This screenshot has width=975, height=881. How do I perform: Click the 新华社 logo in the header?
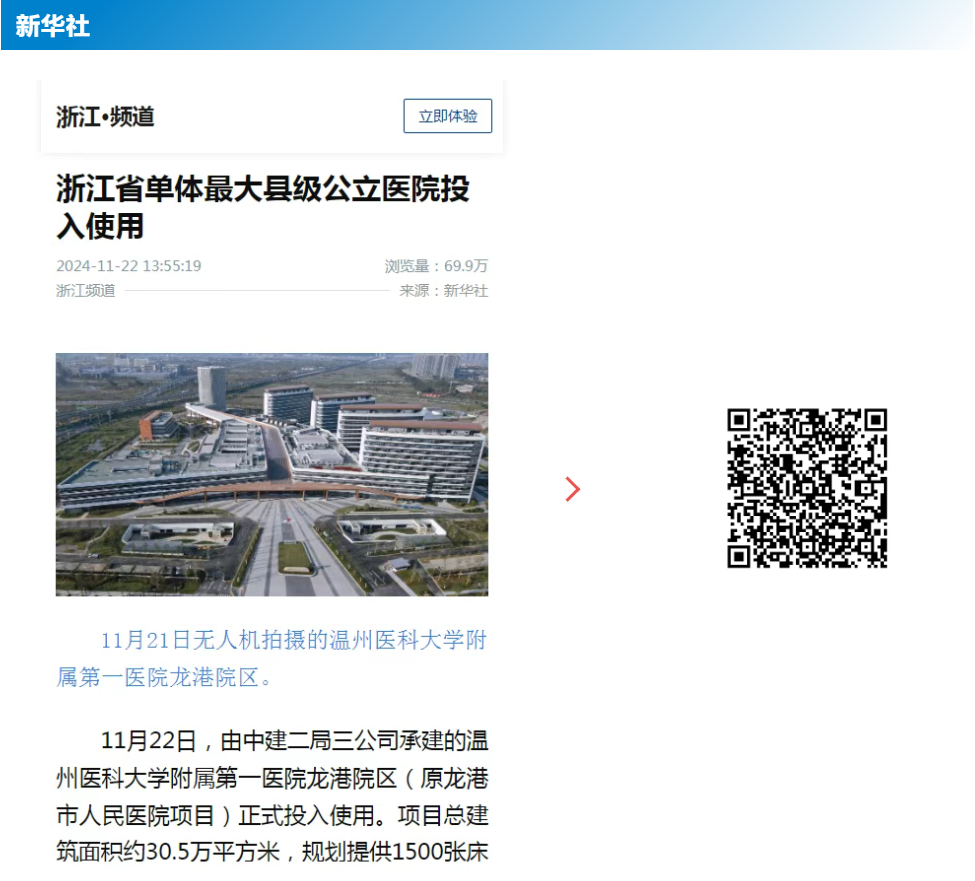pyautogui.click(x=53, y=26)
